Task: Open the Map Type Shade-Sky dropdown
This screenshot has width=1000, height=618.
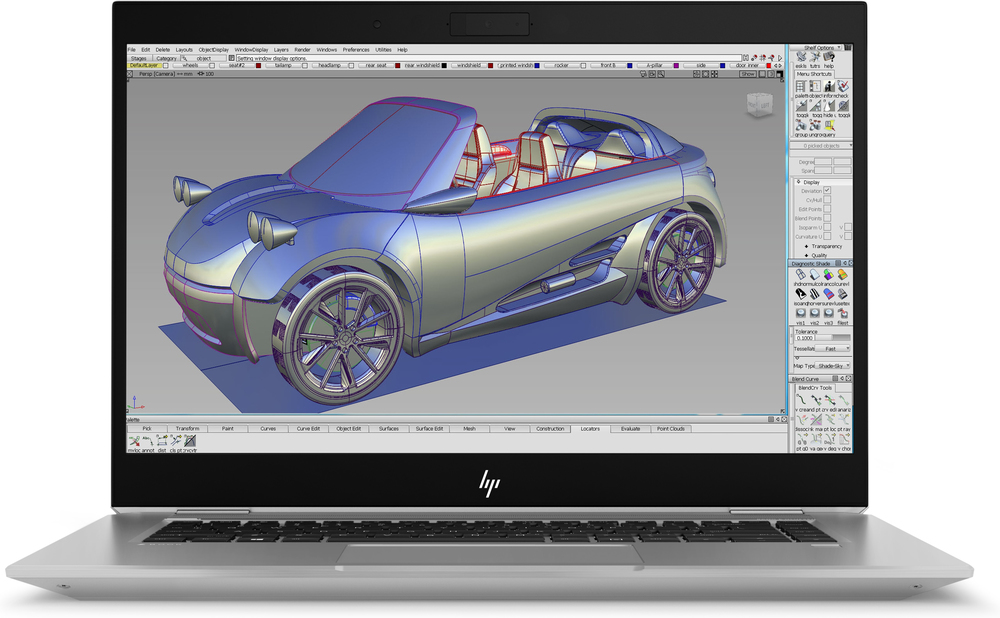Action: (x=834, y=366)
